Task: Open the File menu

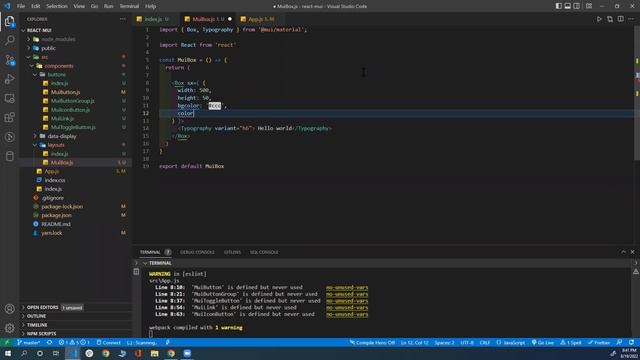Action: click(x=21, y=6)
